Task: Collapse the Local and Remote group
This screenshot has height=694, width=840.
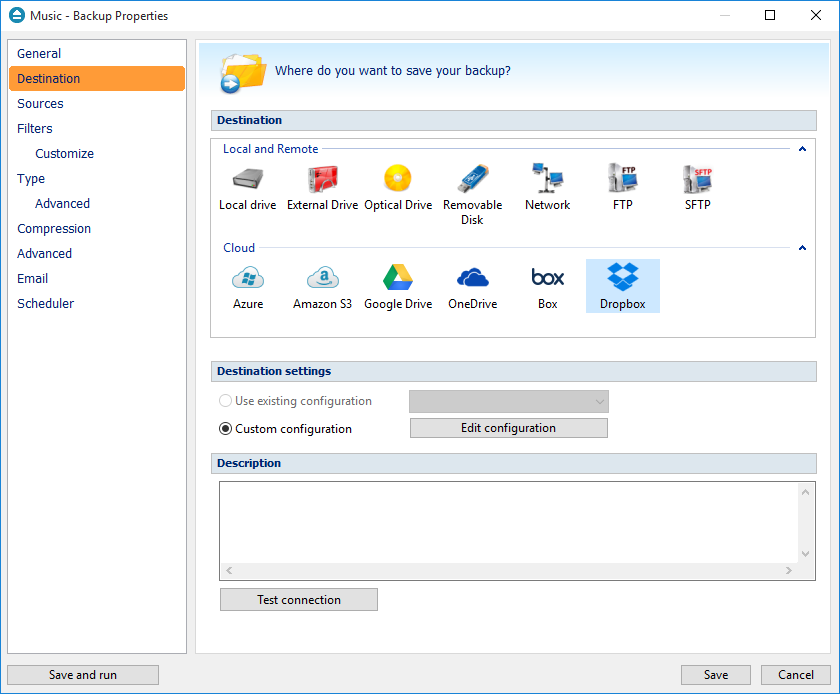Action: click(802, 149)
